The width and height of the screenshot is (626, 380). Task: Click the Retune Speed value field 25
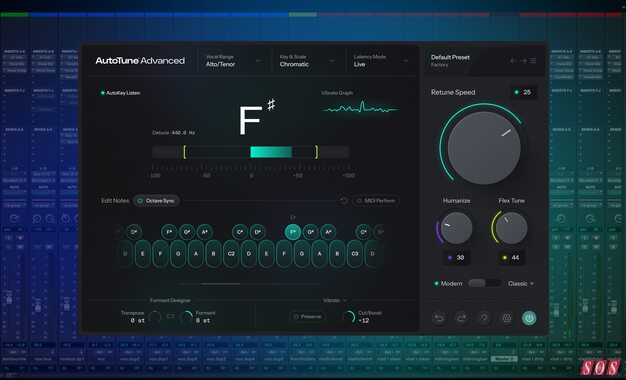pyautogui.click(x=523, y=92)
